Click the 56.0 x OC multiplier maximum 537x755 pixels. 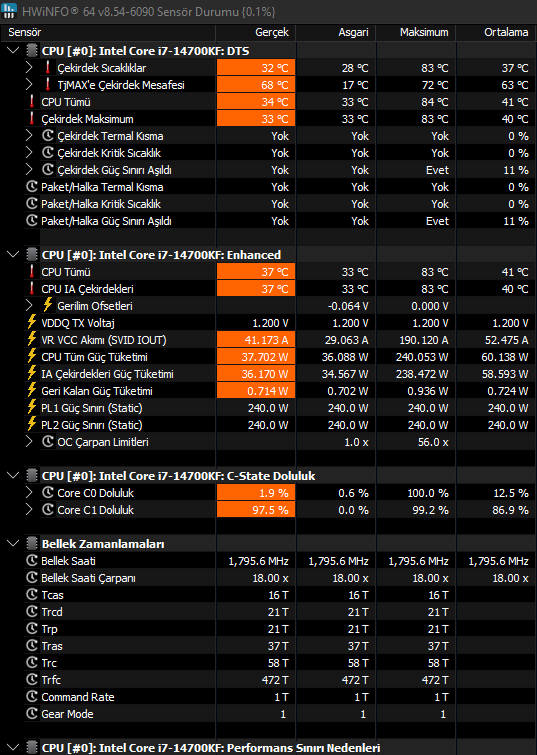[433, 442]
